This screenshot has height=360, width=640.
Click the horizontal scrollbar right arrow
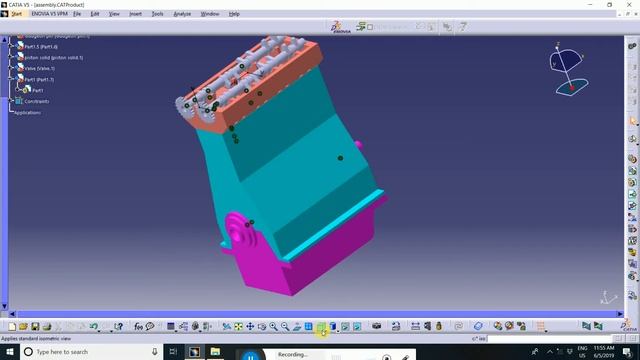click(x=620, y=314)
